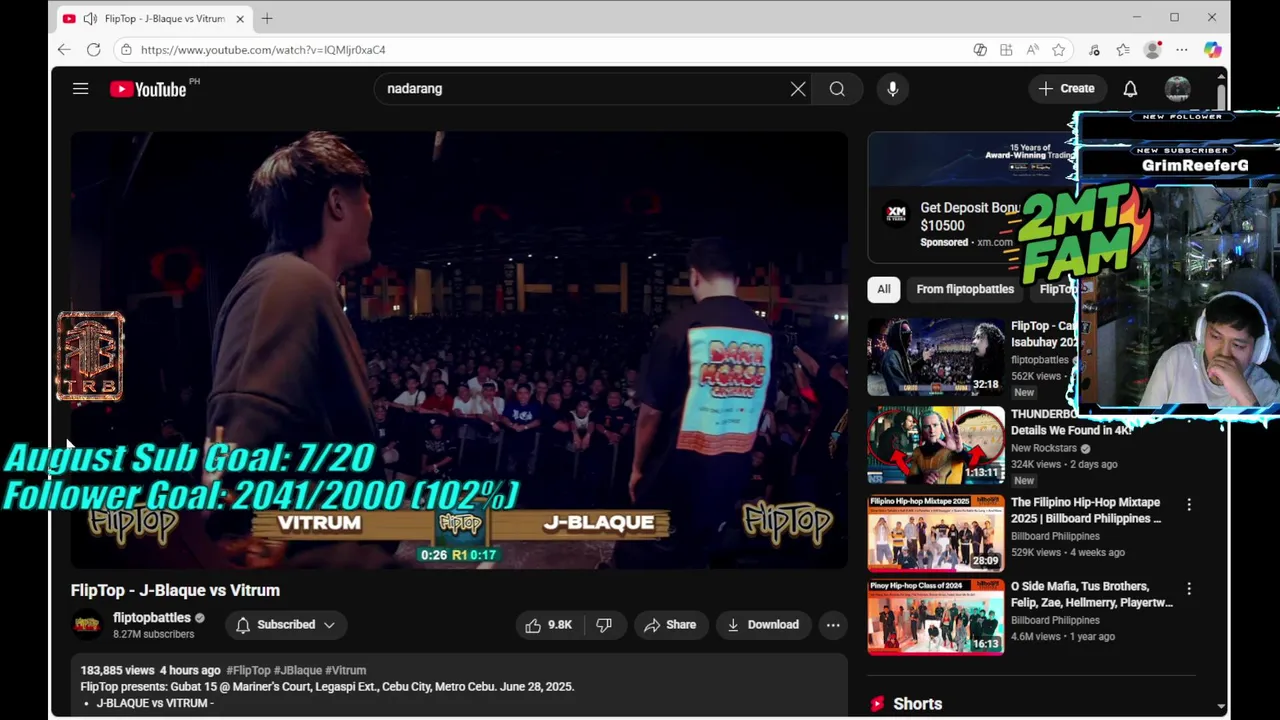Viewport: 1280px width, 720px height.
Task: Run search with magnifier button
Action: [837, 89]
